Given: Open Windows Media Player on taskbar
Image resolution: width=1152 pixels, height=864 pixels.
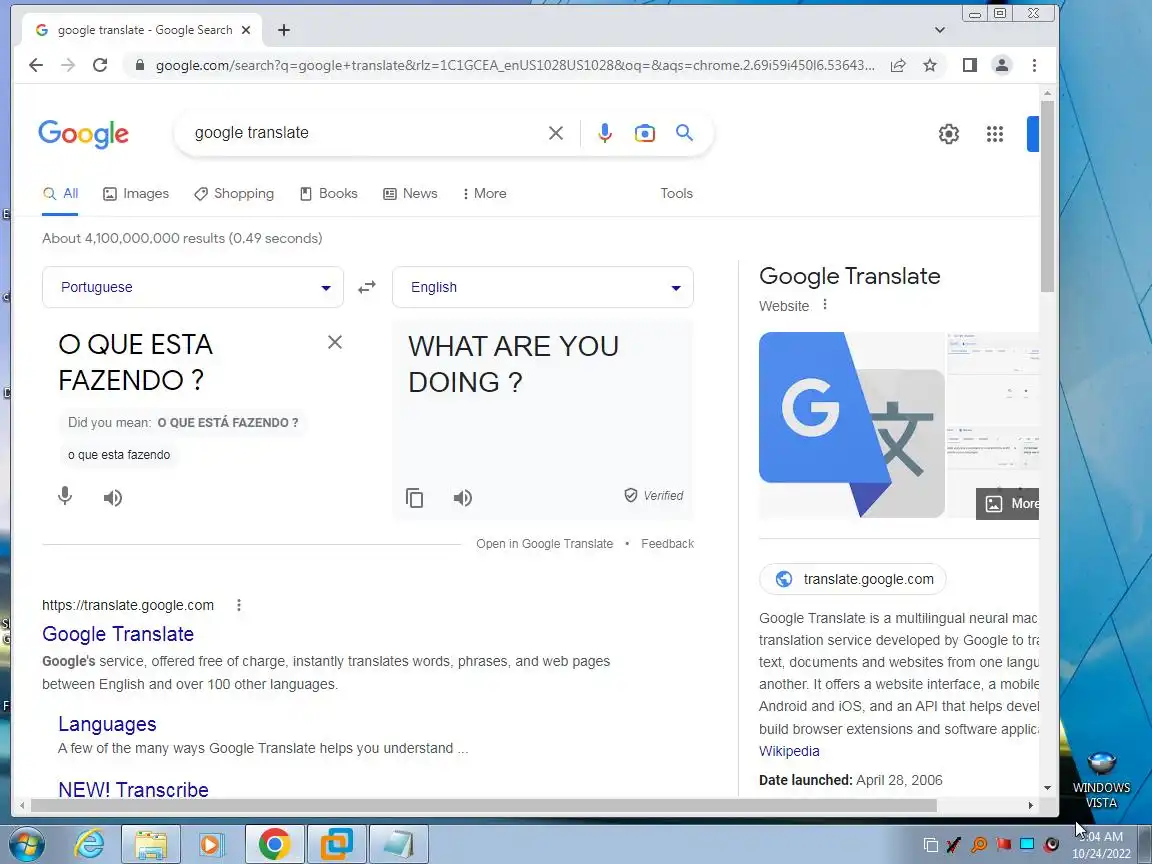Looking at the screenshot, I should pyautogui.click(x=212, y=844).
